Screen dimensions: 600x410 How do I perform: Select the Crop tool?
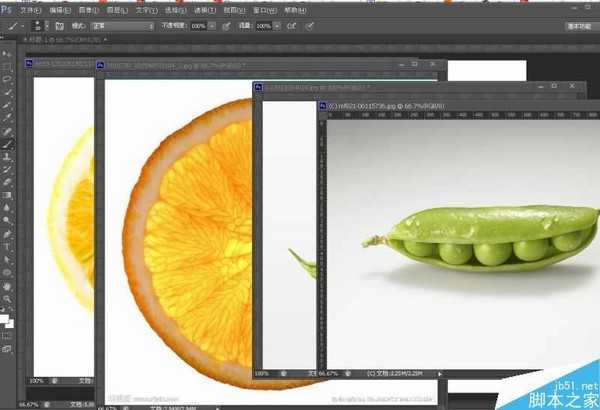coord(8,105)
